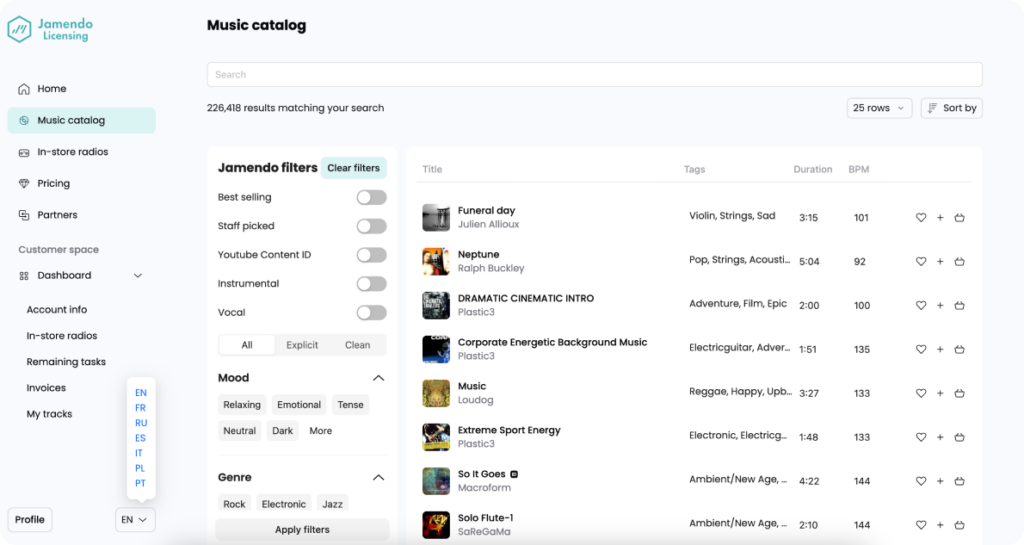The height and width of the screenshot is (545, 1024).
Task: Show More mood tags
Action: click(321, 431)
